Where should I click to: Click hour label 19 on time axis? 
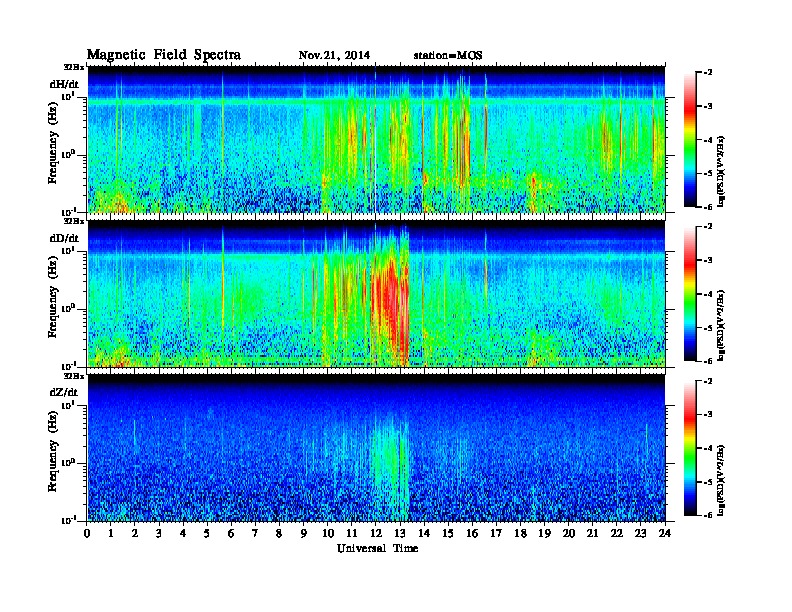tap(544, 534)
